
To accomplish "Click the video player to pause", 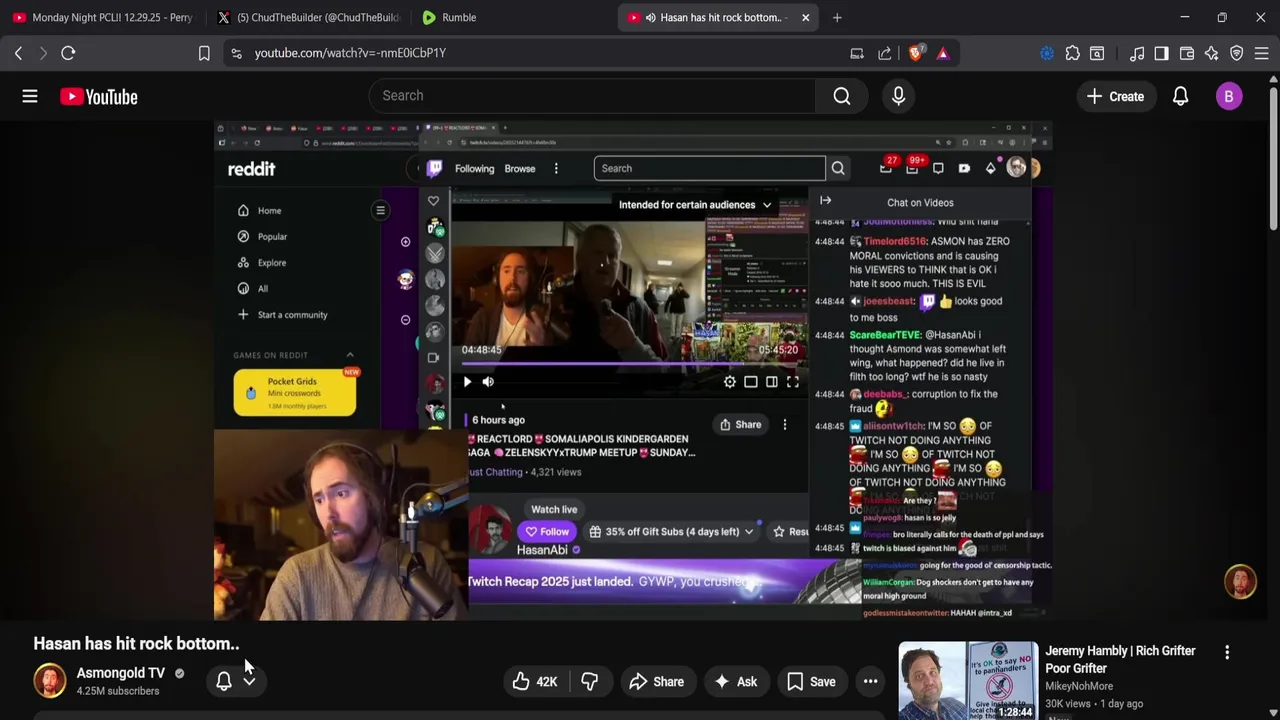I will pyautogui.click(x=633, y=370).
